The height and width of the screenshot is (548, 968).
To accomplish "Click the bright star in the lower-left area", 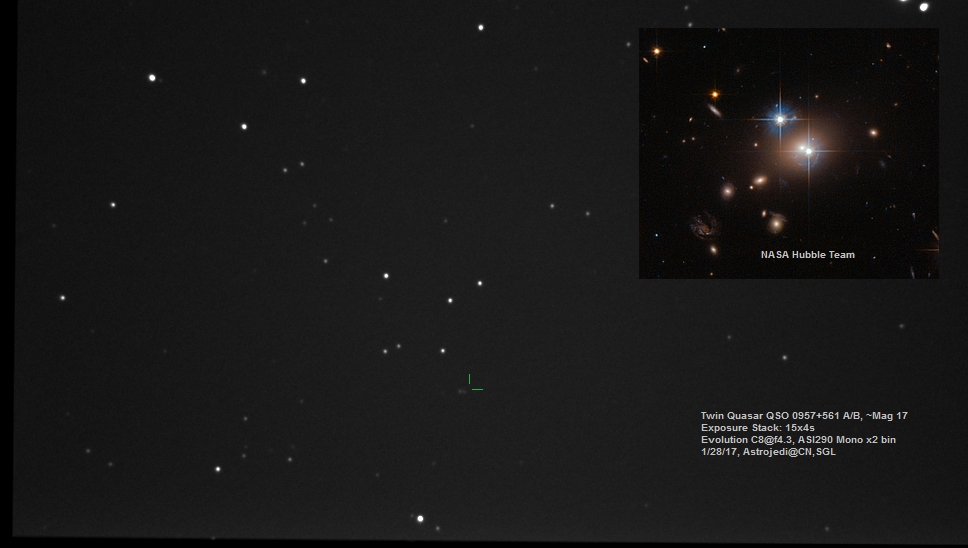I will click(x=217, y=468).
